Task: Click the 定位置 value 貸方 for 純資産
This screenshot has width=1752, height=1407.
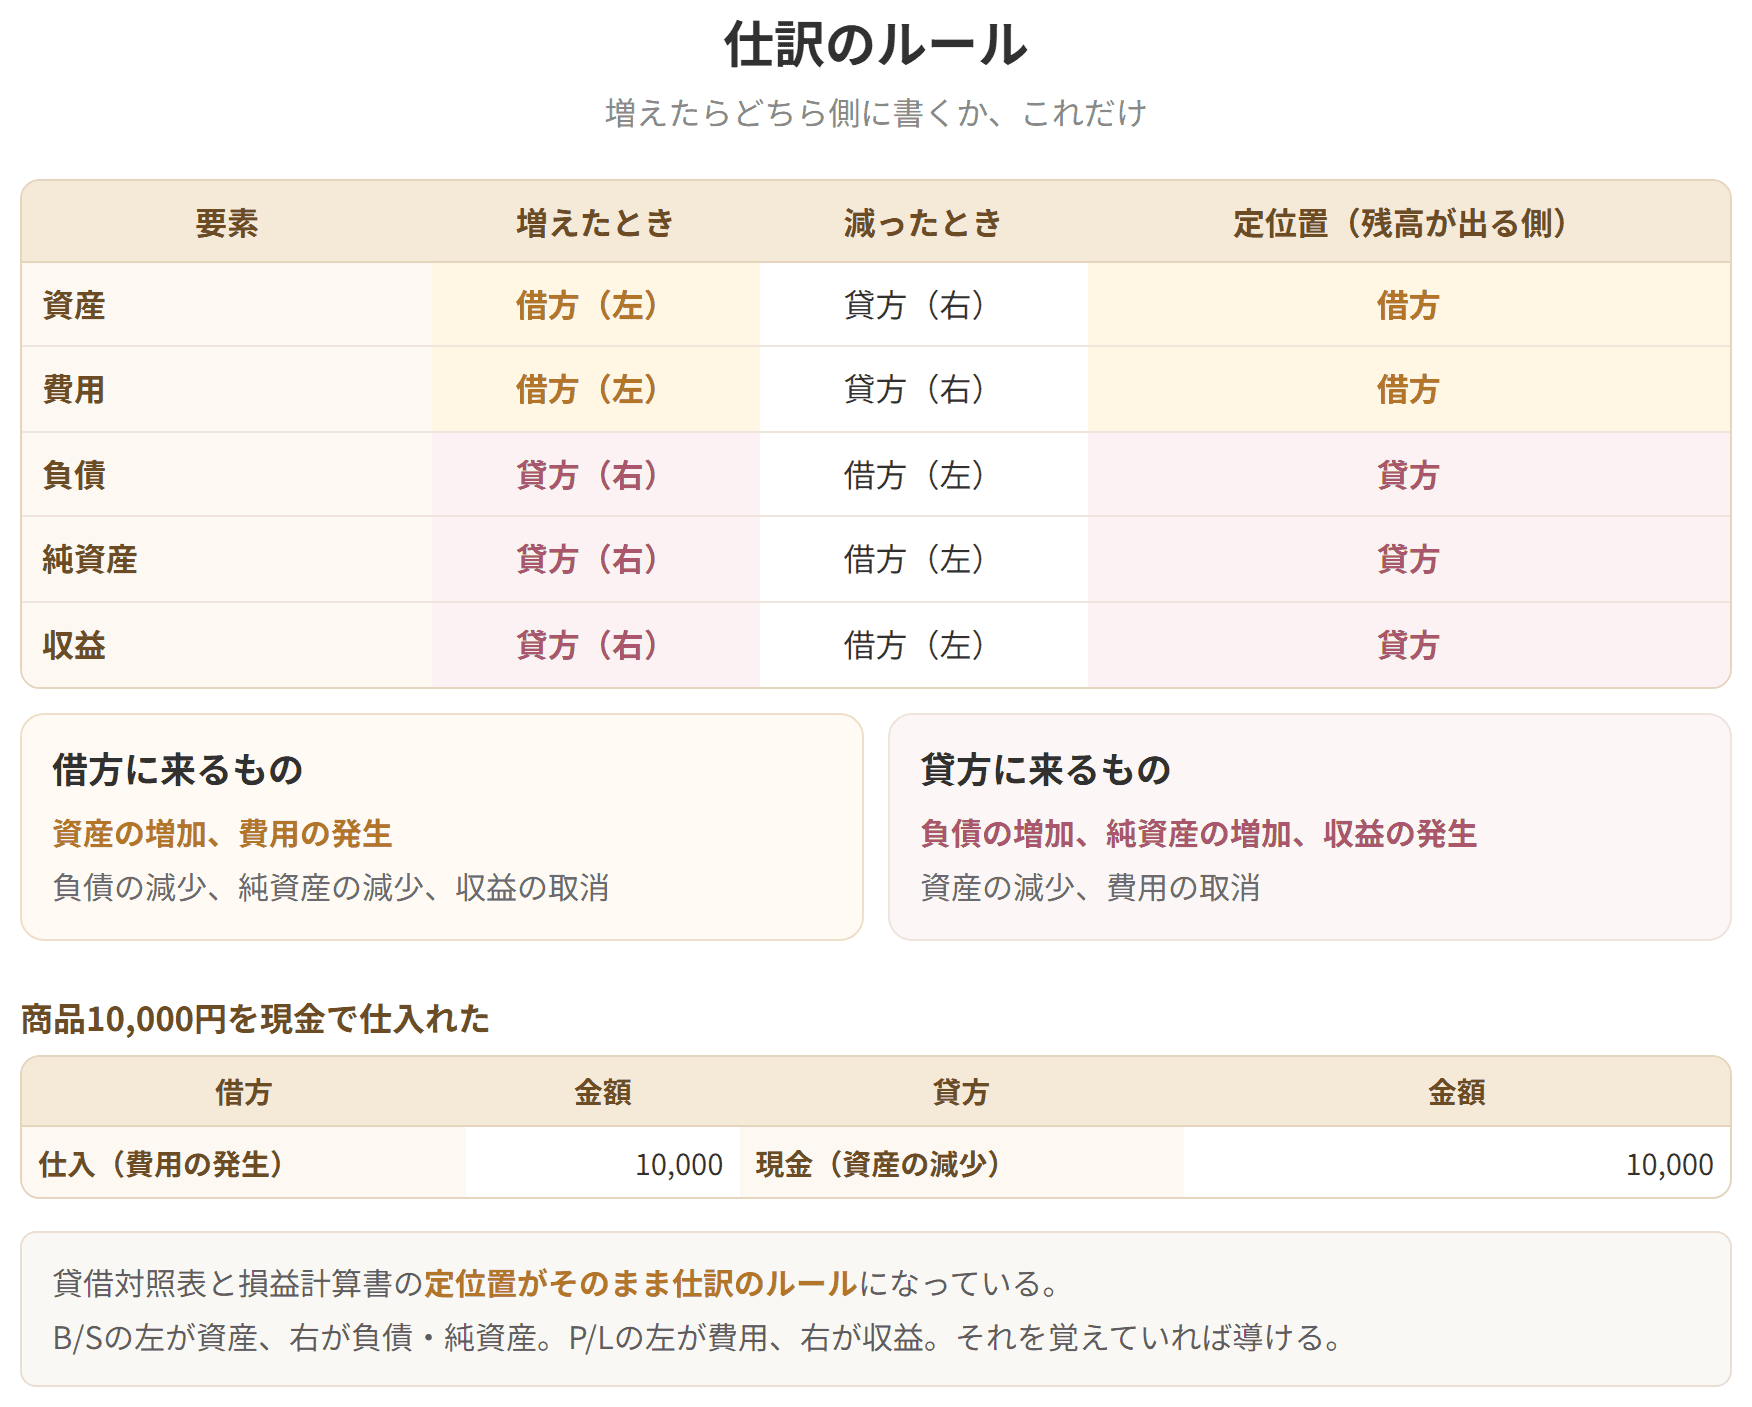Action: click(x=1409, y=559)
